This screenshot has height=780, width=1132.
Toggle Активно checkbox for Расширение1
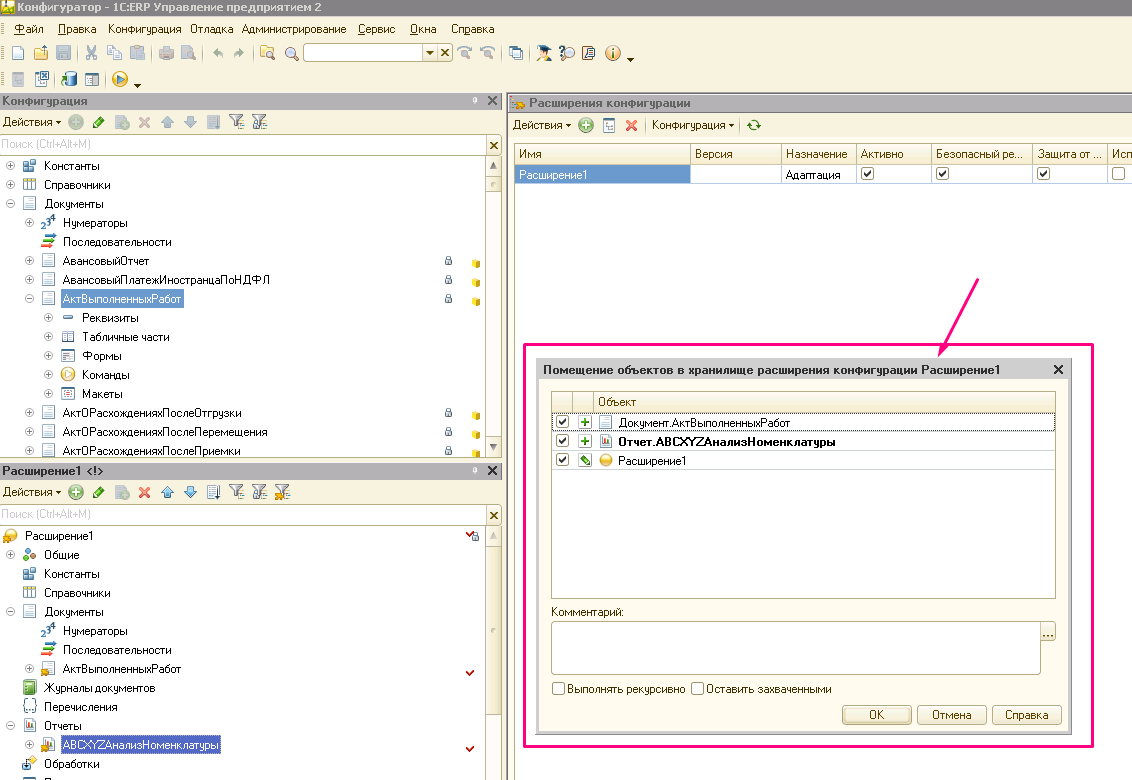(868, 173)
